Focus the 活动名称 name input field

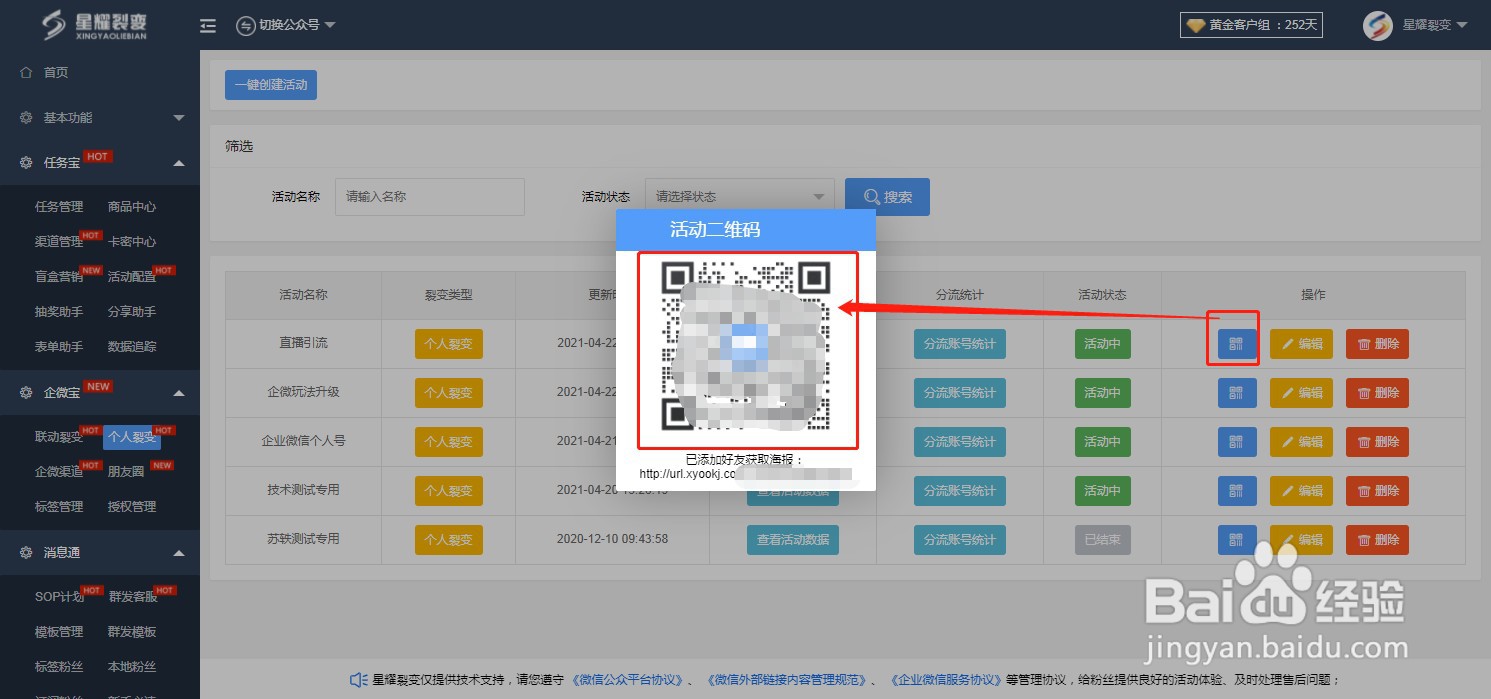[430, 197]
